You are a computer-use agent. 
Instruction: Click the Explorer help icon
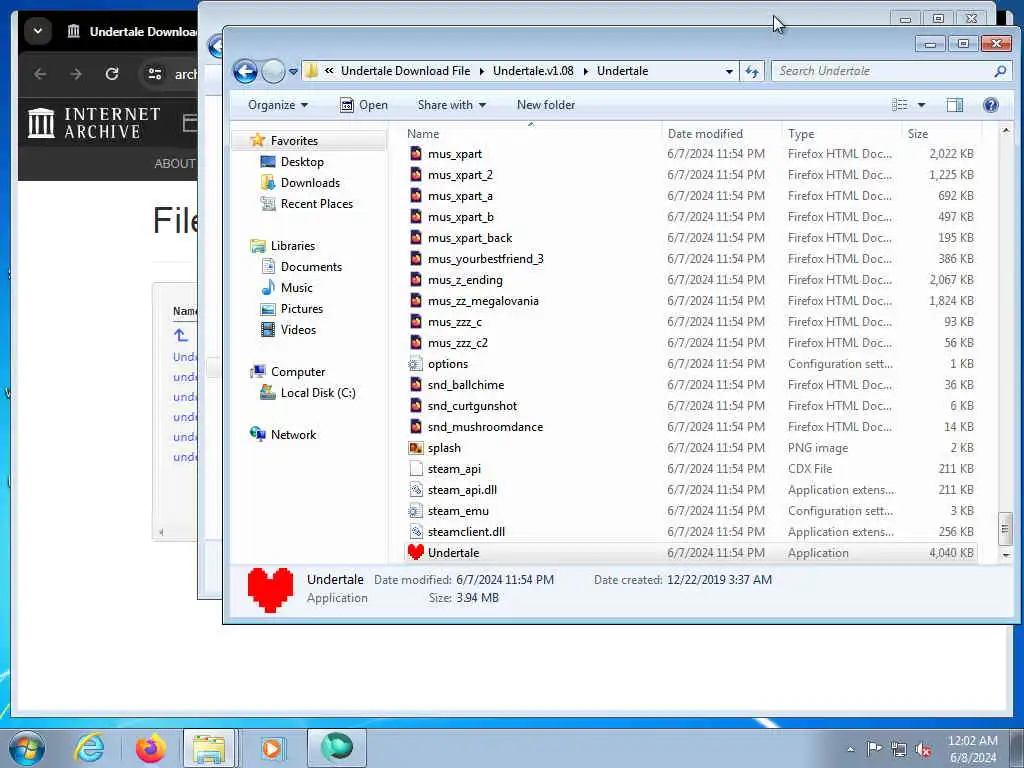991,105
